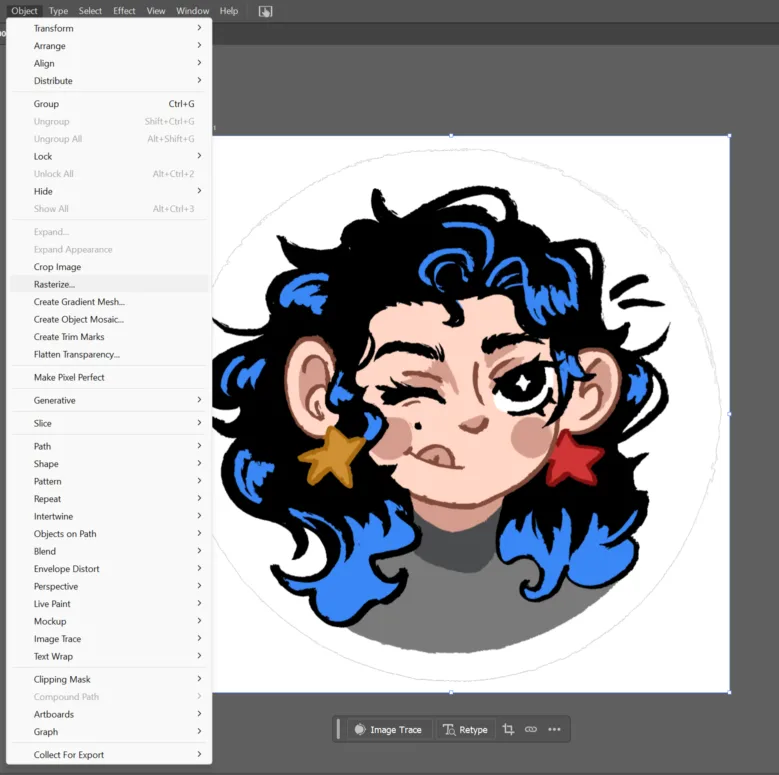Click the link icon in the contextual bar
This screenshot has height=775, width=779.
pos(531,729)
